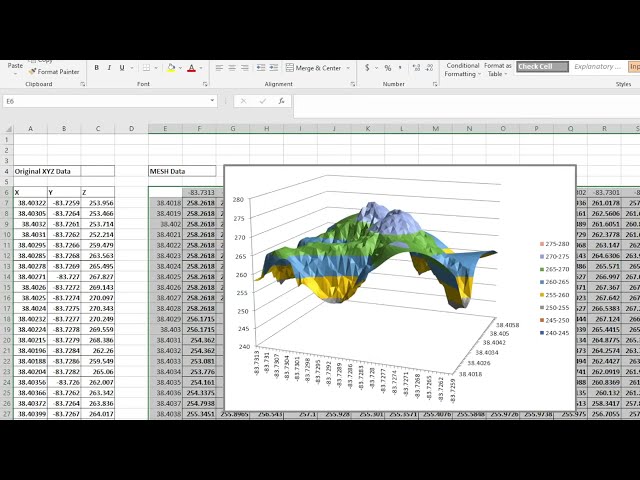Select cell with value 38.4018 in column E
Viewport: 640px width, 480px height.
(x=165, y=203)
